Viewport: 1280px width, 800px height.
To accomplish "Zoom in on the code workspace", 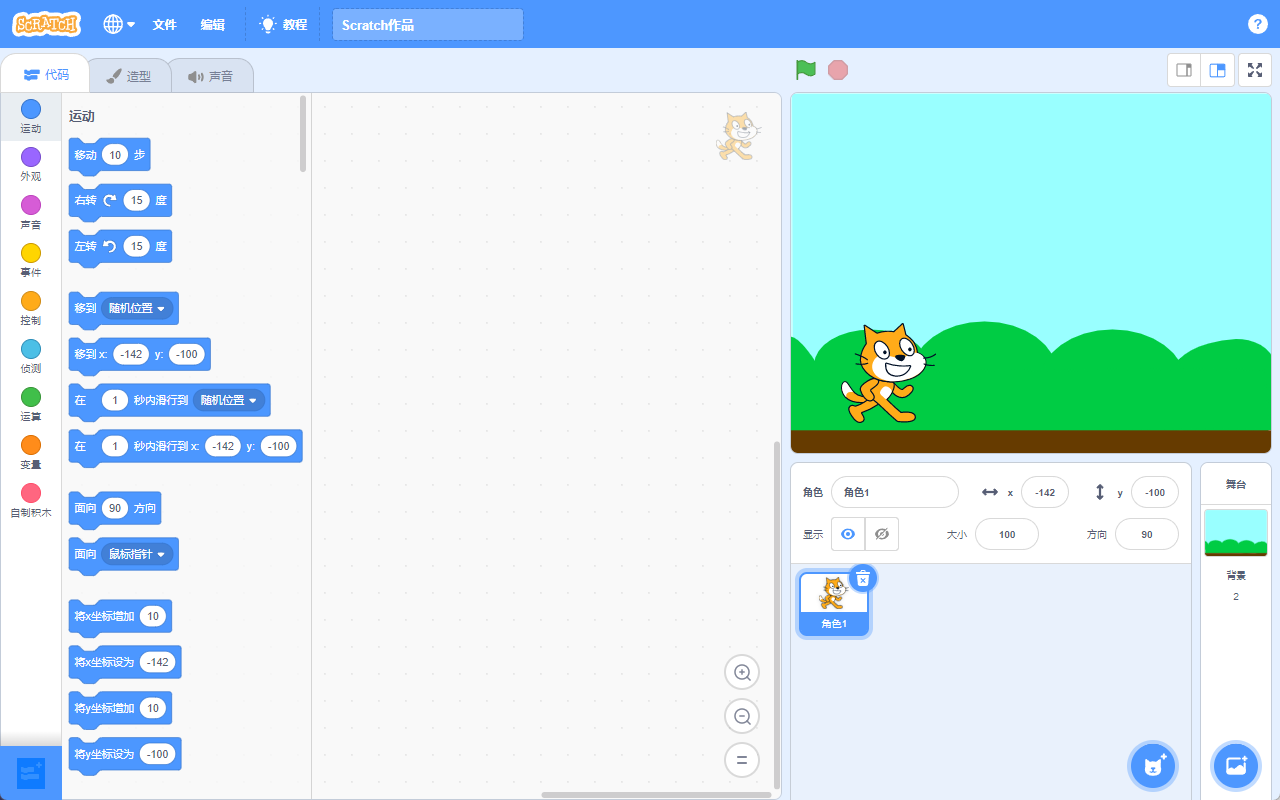I will tap(742, 673).
